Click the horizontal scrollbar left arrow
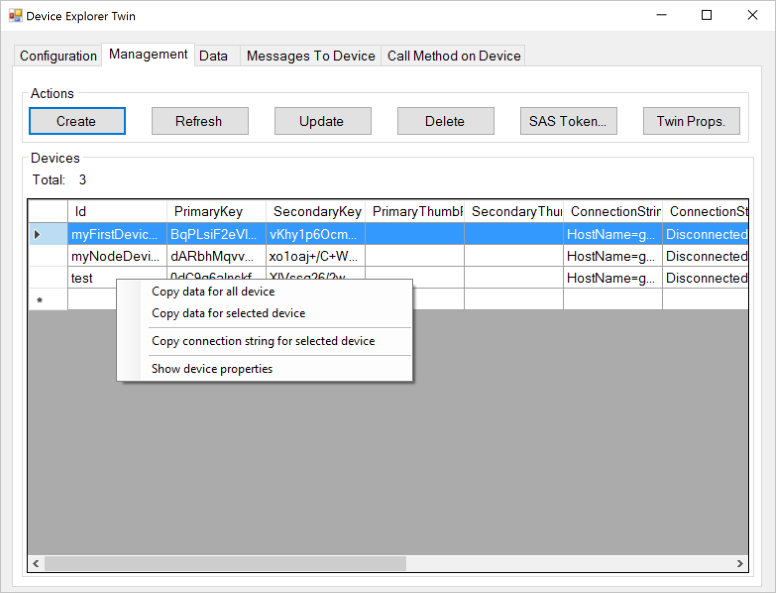This screenshot has height=593, width=776. click(x=36, y=563)
